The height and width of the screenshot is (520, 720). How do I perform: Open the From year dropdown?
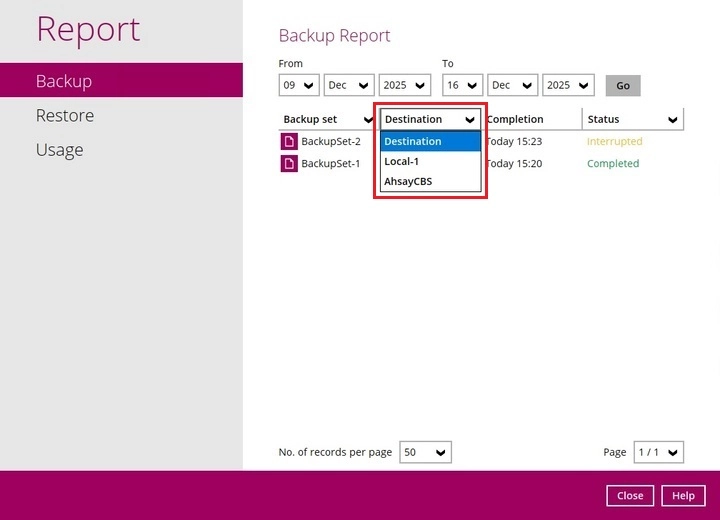point(404,86)
